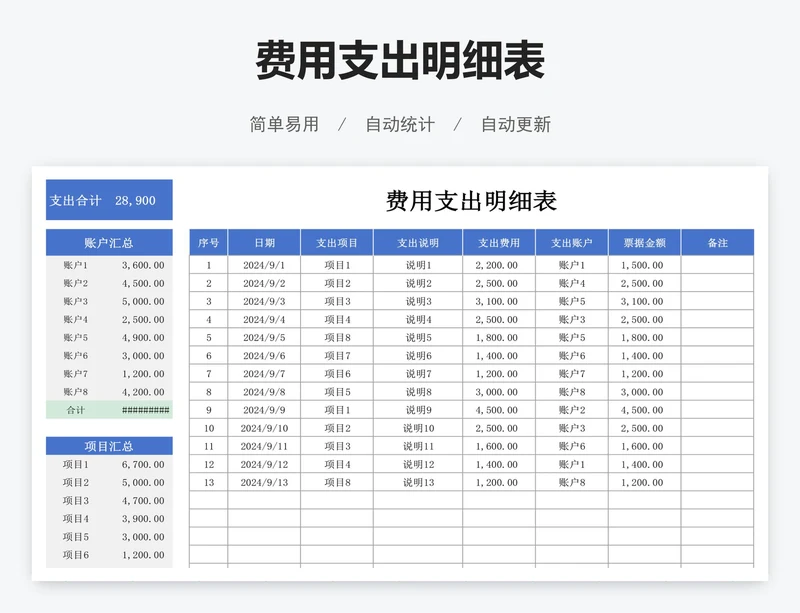Select the 项目1 6,700.00 summary row
The height and width of the screenshot is (613, 800).
pyautogui.click(x=109, y=464)
